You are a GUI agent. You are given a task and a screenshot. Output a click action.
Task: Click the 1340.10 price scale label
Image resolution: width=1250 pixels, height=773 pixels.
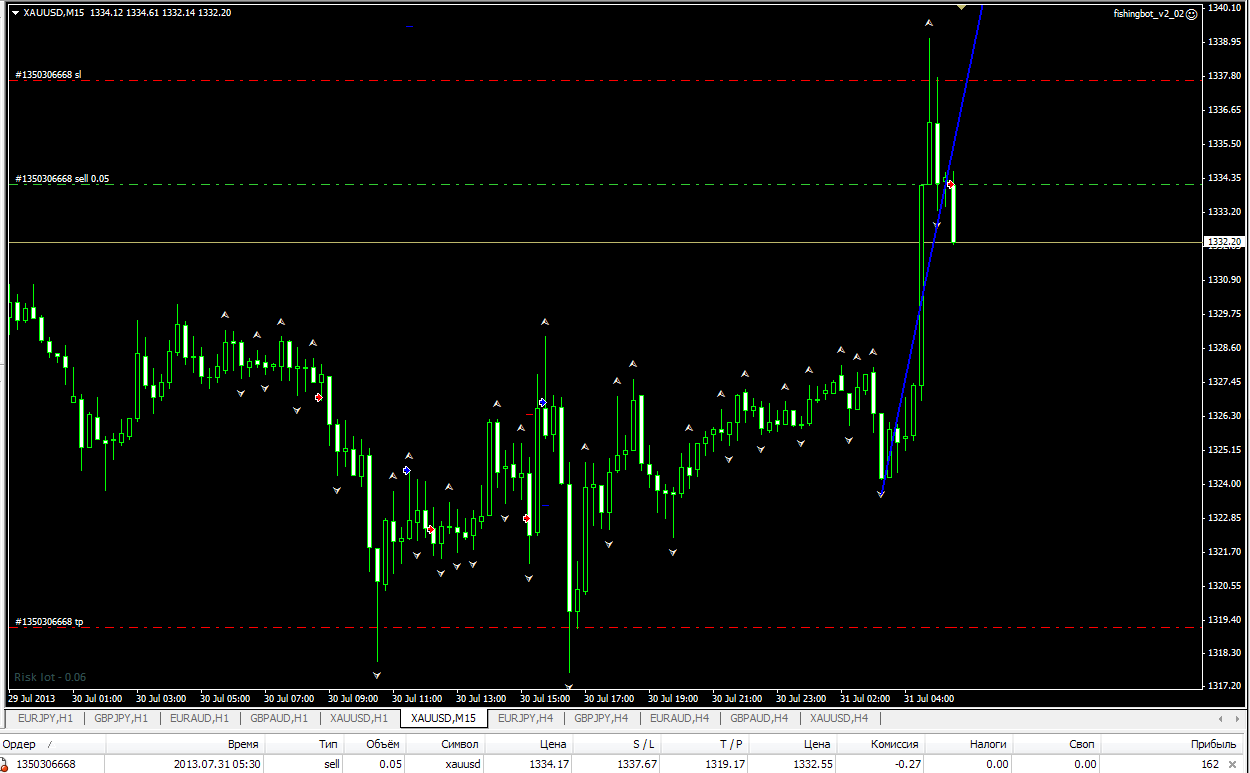[1224, 8]
